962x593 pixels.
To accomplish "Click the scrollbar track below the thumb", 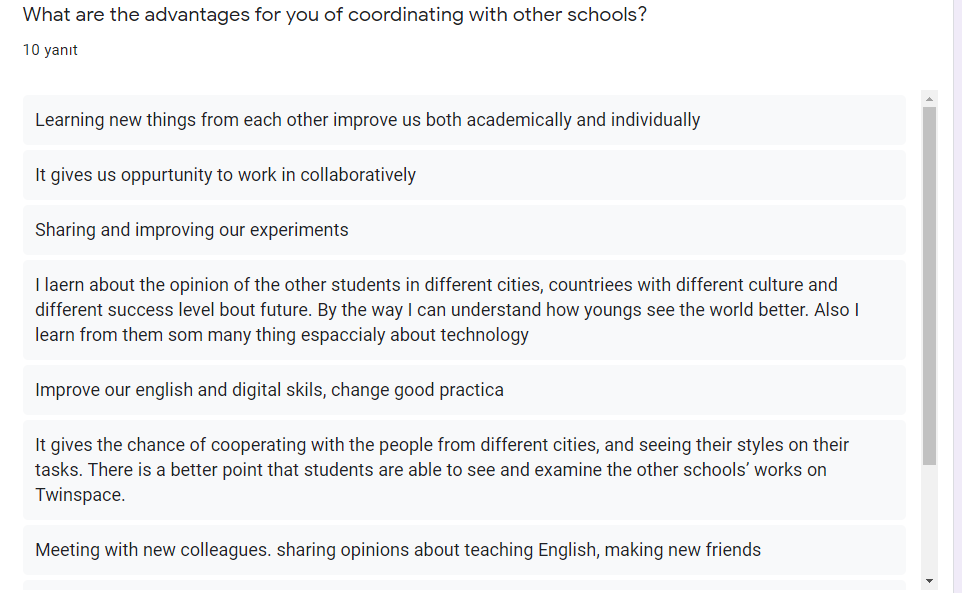I will 930,520.
